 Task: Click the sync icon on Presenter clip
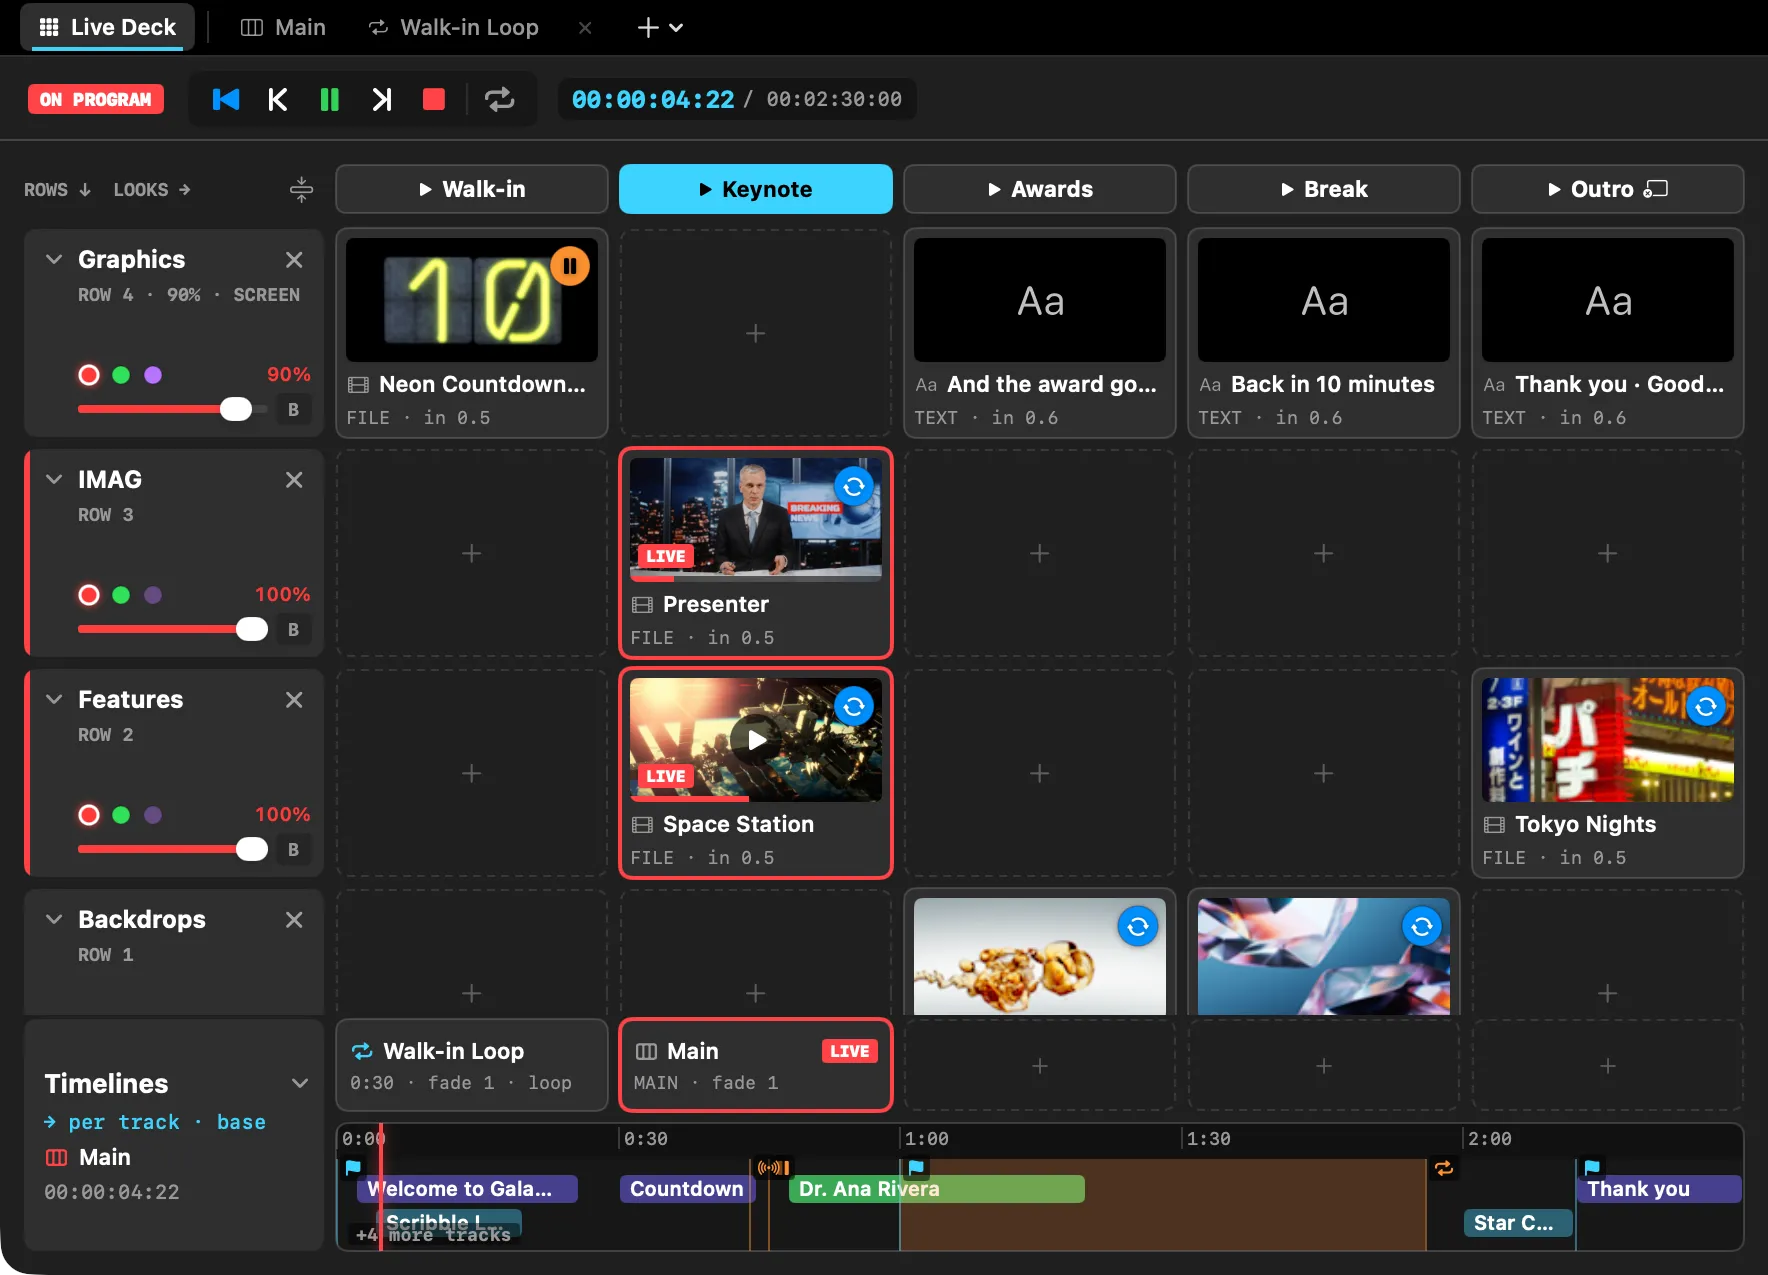[854, 487]
